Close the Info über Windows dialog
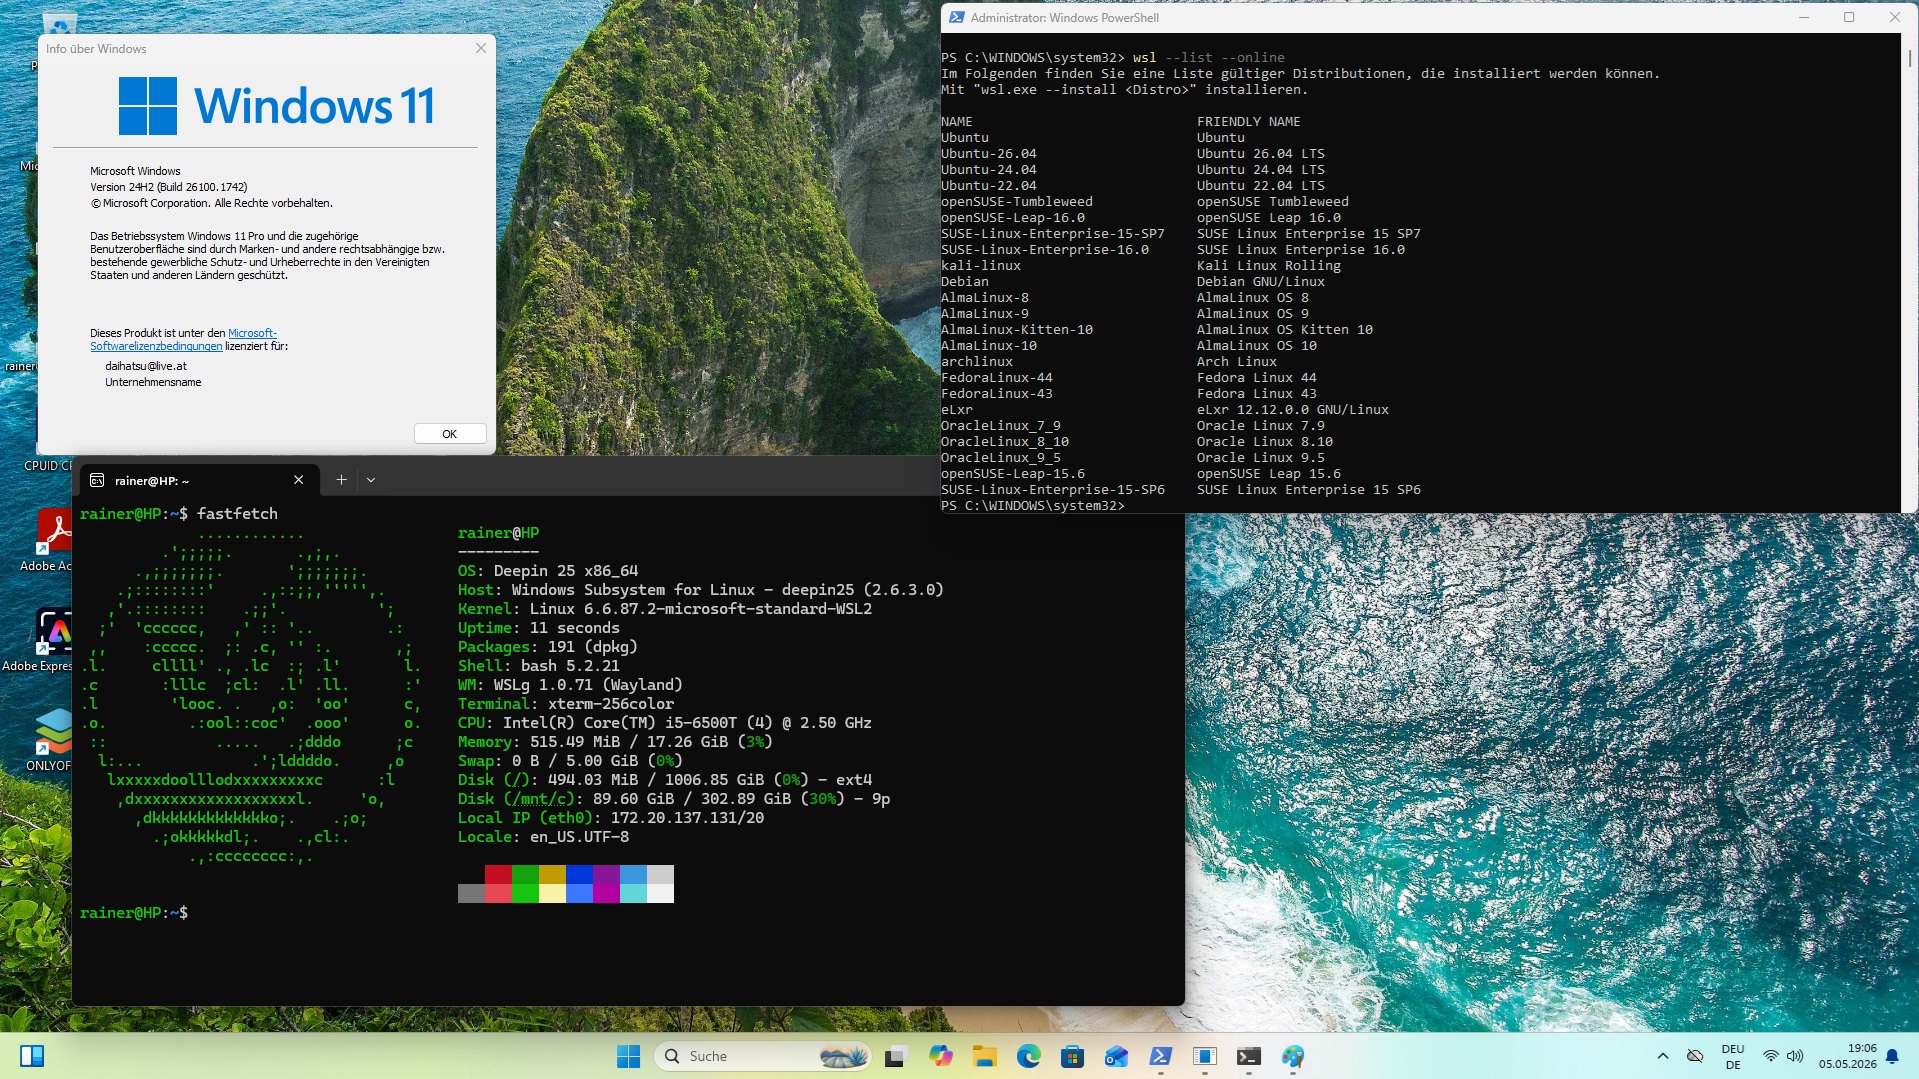 pos(480,48)
